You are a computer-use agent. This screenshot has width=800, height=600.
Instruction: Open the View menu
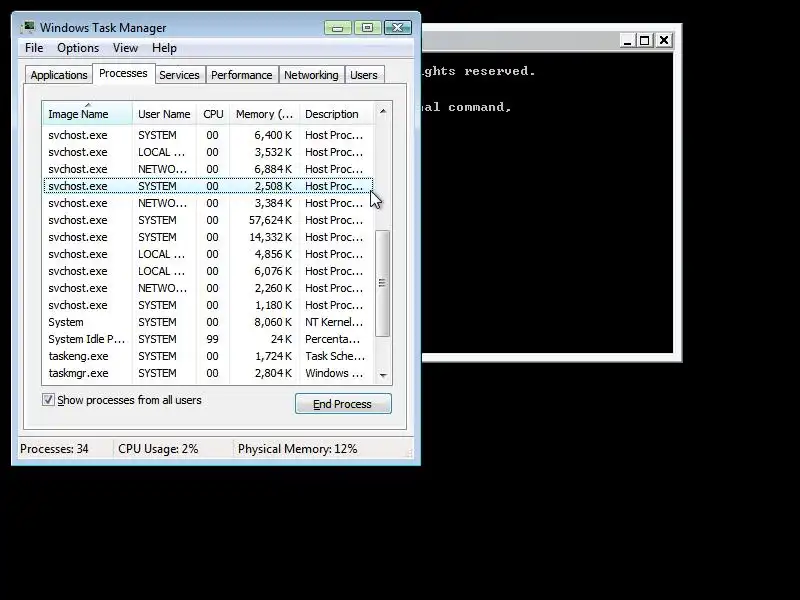tap(126, 48)
